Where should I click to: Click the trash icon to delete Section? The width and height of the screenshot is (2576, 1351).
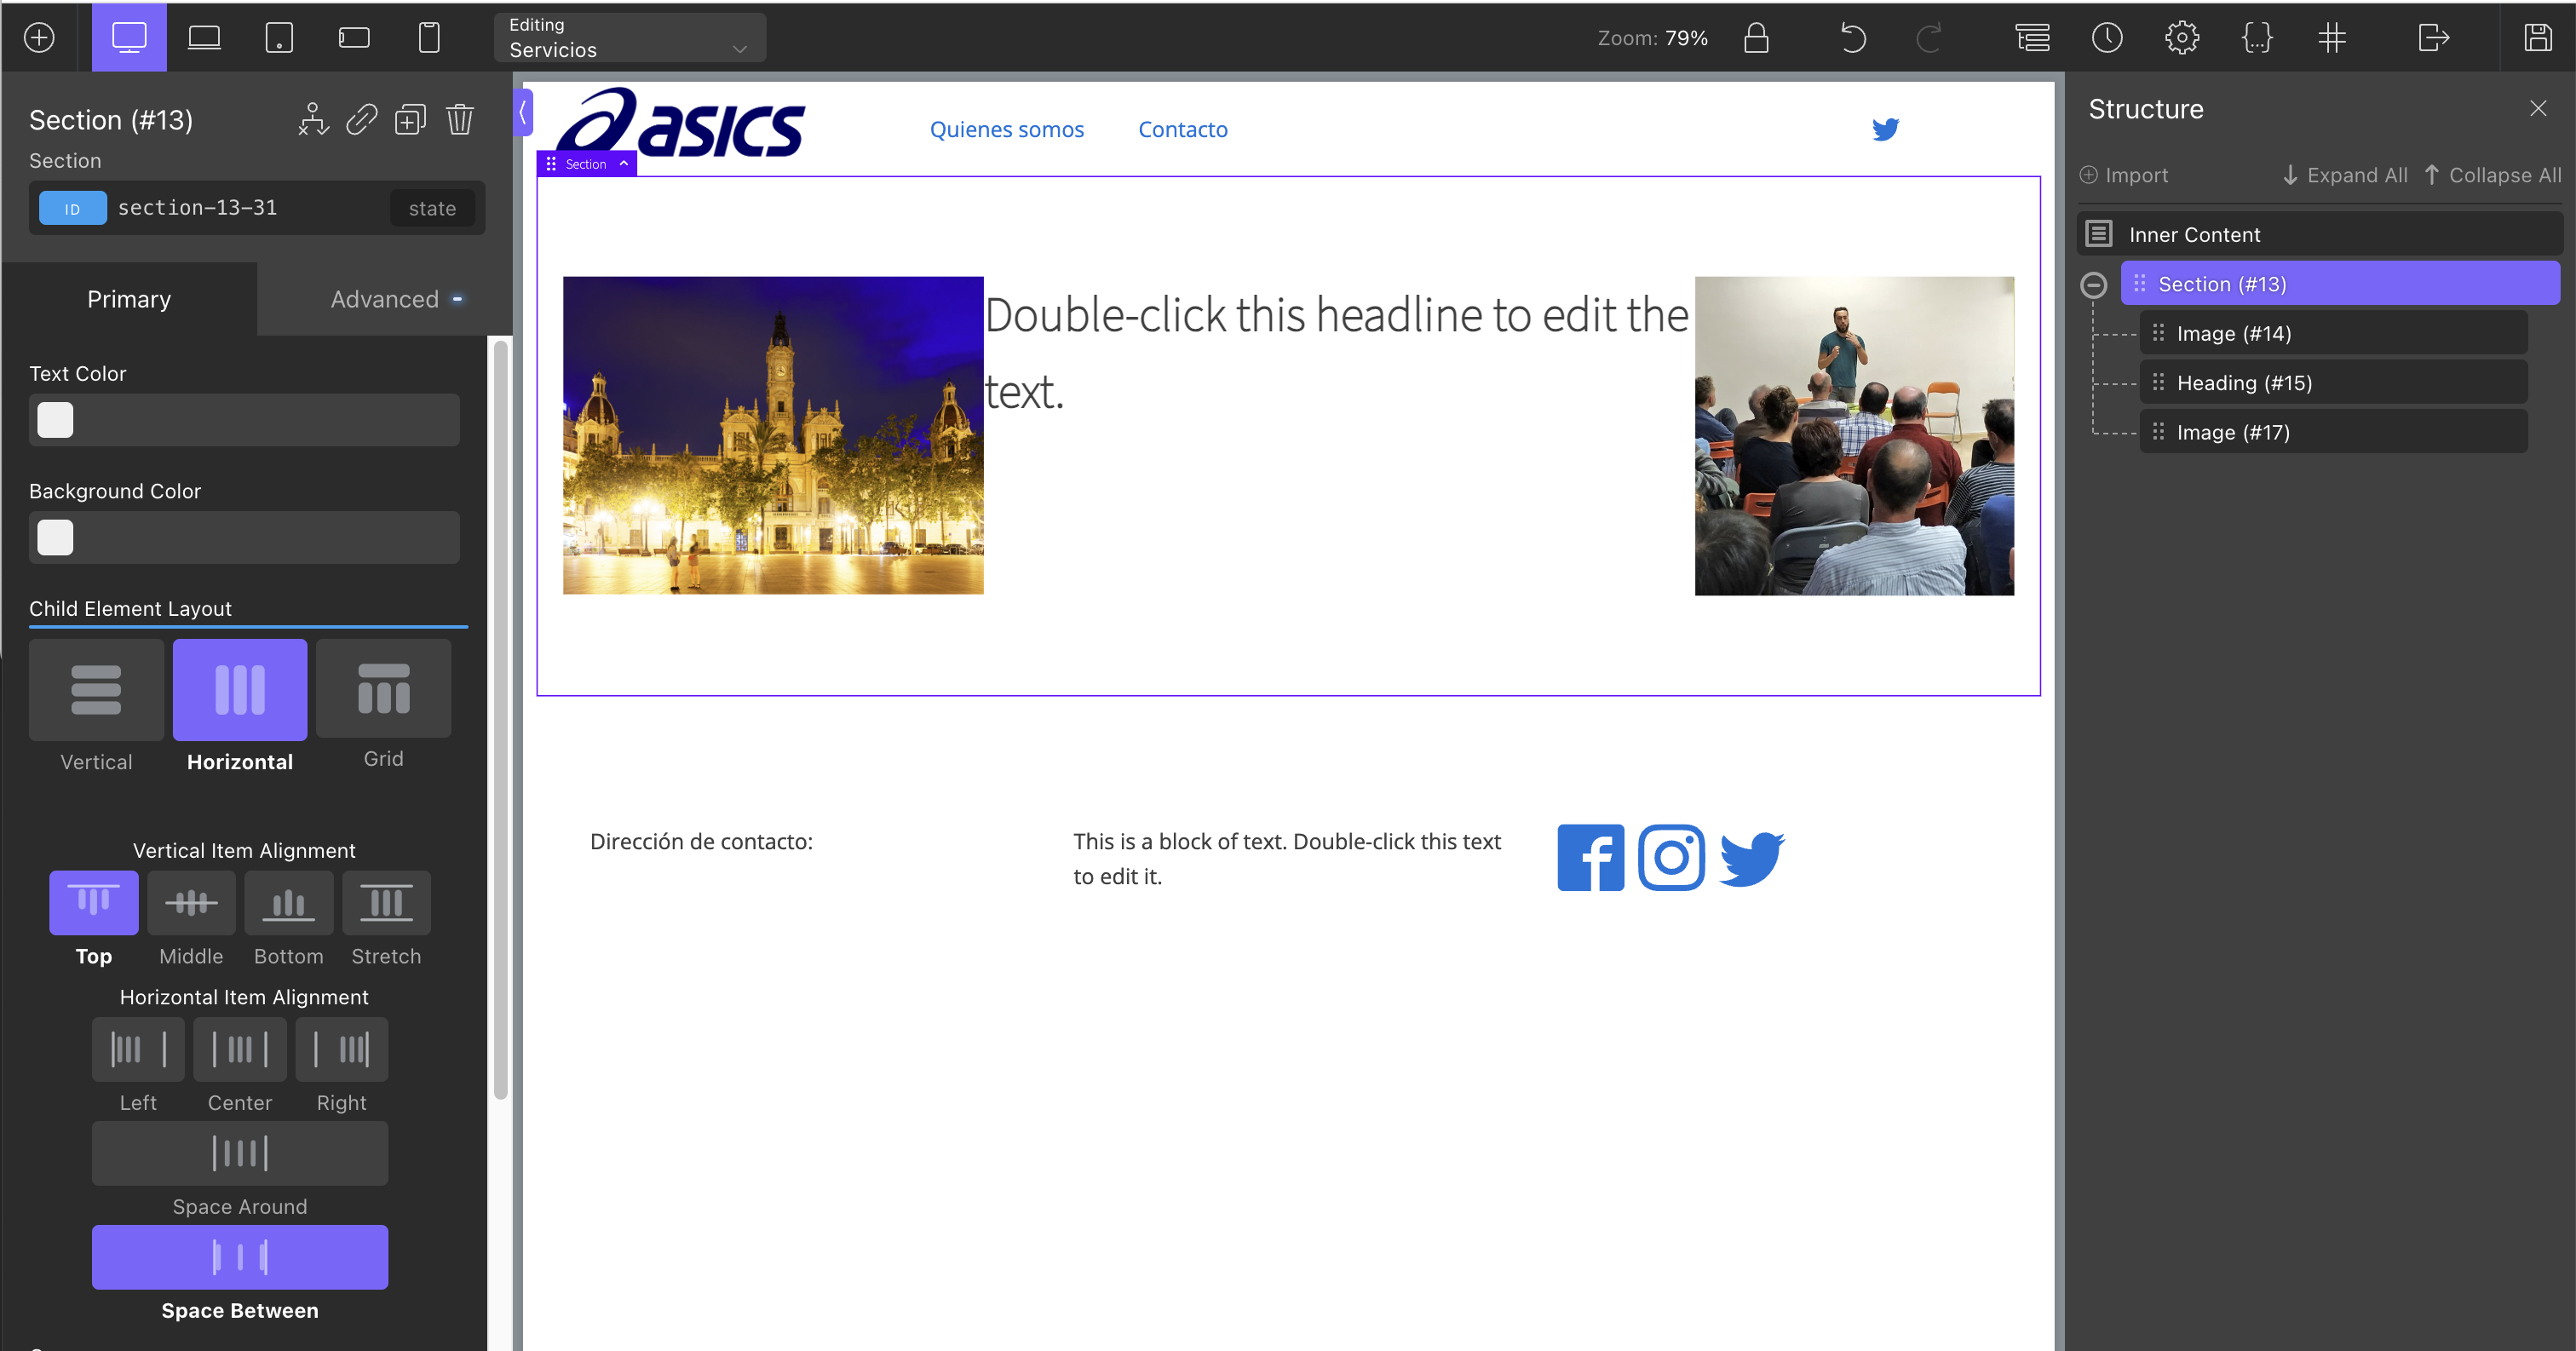[460, 120]
